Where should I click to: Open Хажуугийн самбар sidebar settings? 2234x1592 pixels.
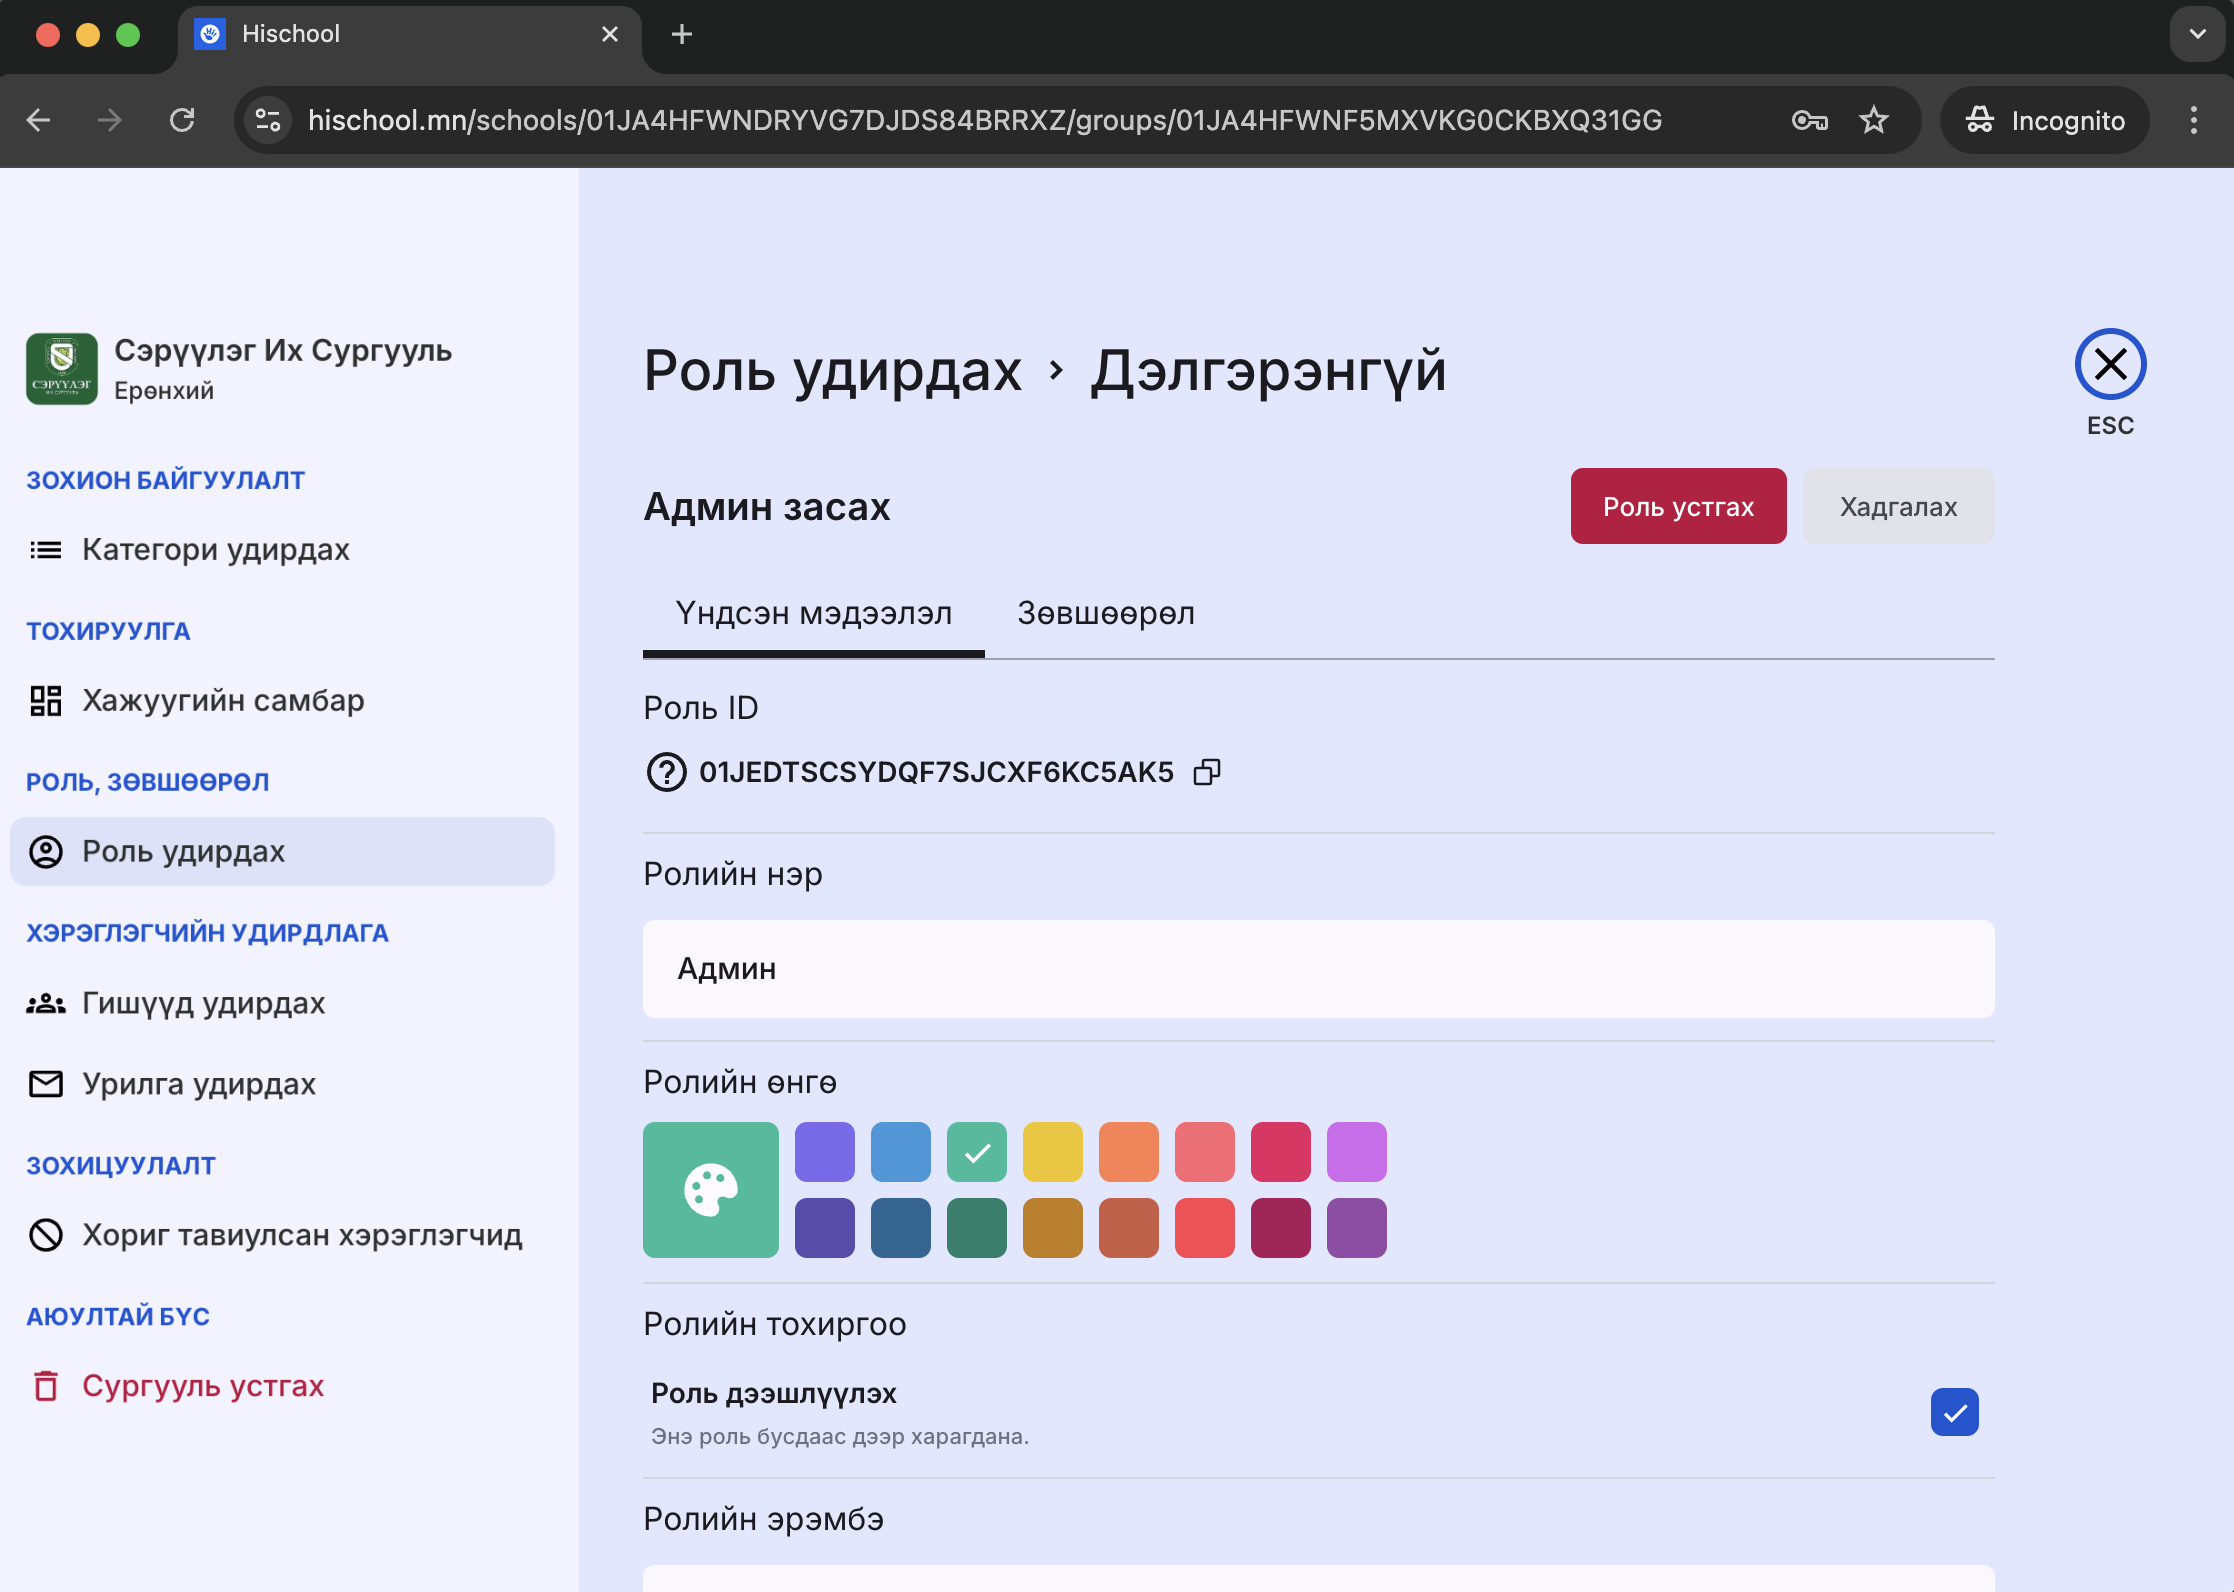coord(222,701)
